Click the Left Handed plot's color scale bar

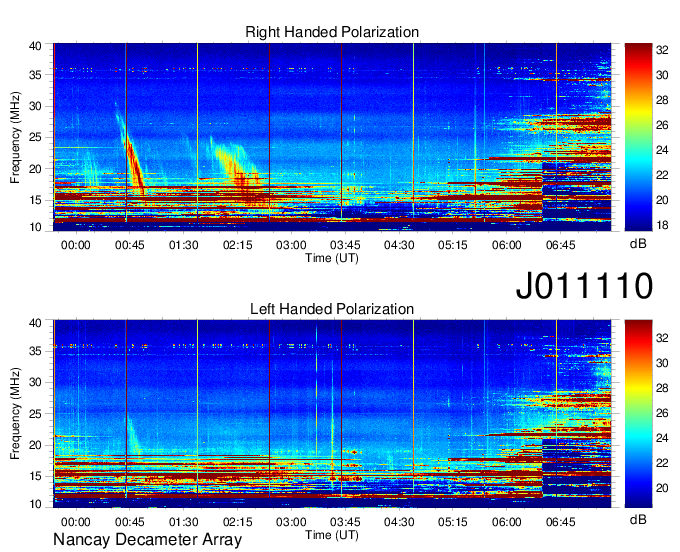[x=638, y=414]
